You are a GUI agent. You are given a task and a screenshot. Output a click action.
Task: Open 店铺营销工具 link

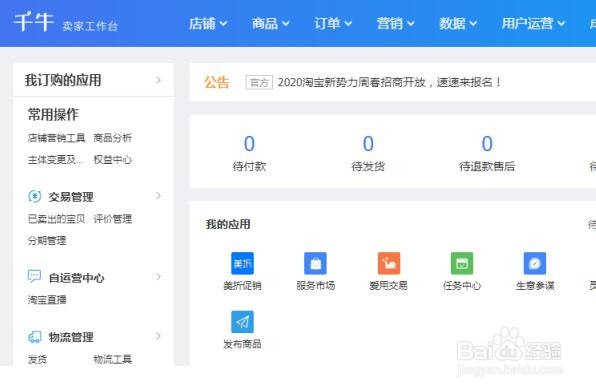[x=56, y=138]
